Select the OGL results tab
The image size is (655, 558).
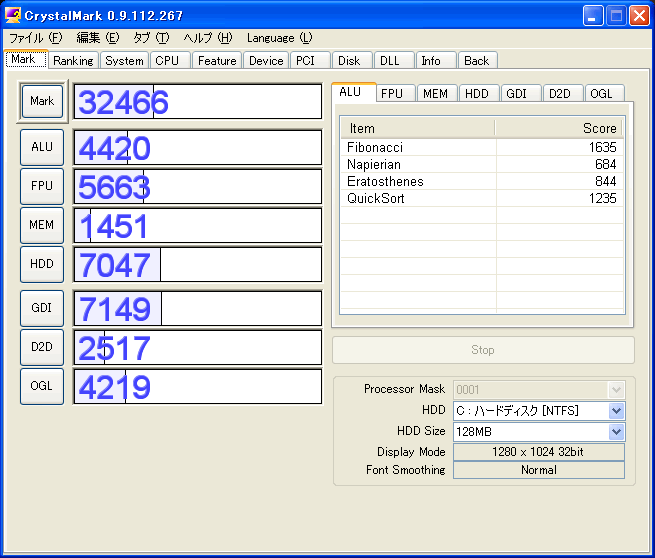(601, 94)
